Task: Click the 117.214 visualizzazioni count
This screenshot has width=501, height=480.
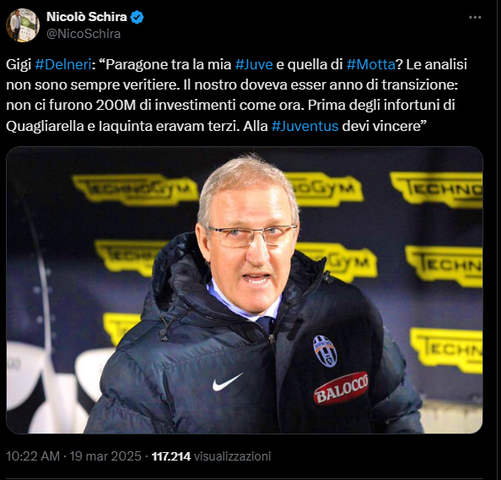Action: point(211,456)
